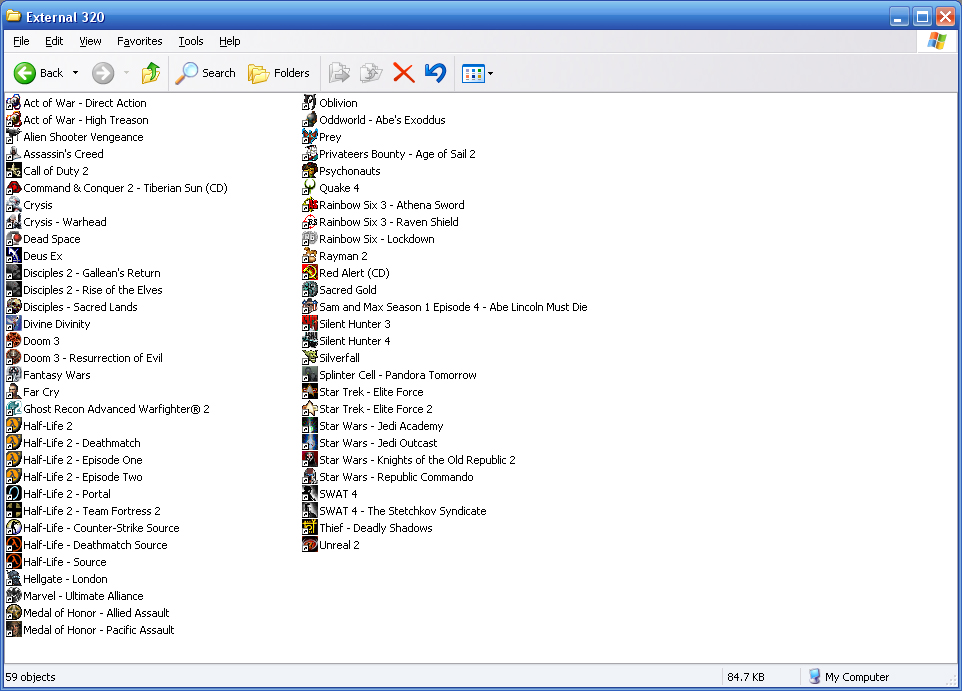962x691 pixels.
Task: Open the View menu
Action: 90,41
